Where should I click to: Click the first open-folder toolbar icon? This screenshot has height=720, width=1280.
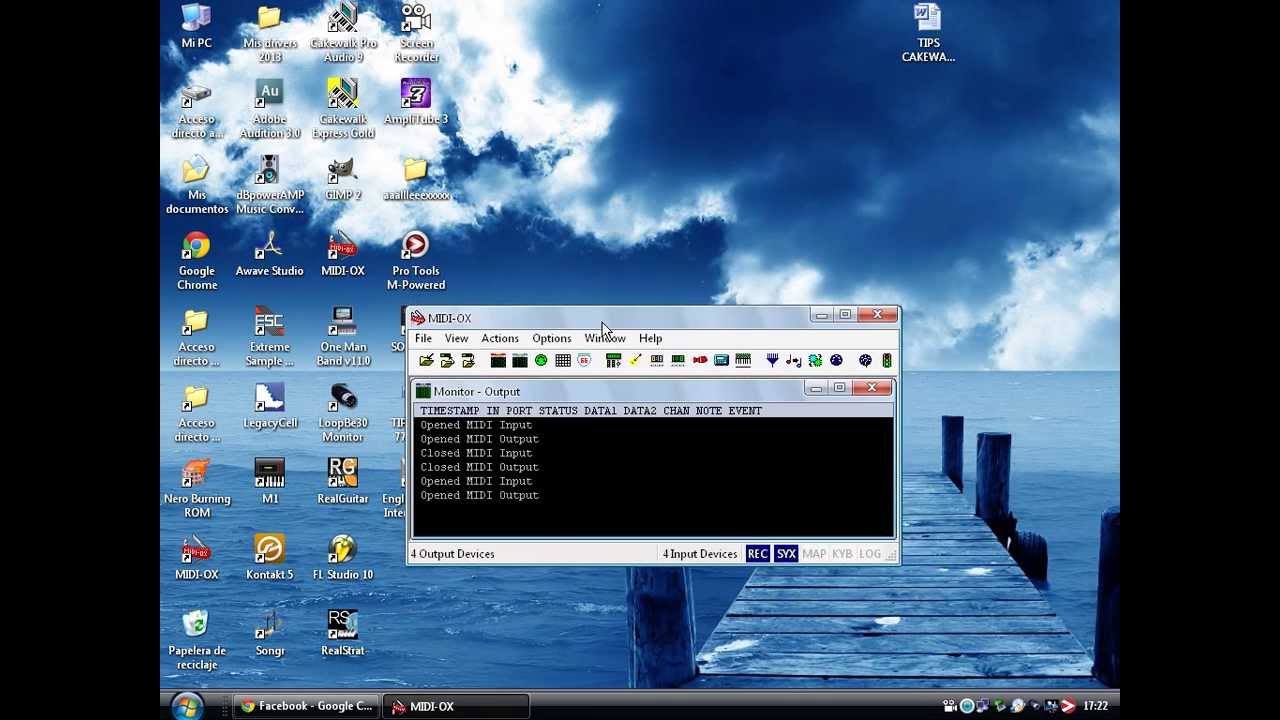[427, 360]
